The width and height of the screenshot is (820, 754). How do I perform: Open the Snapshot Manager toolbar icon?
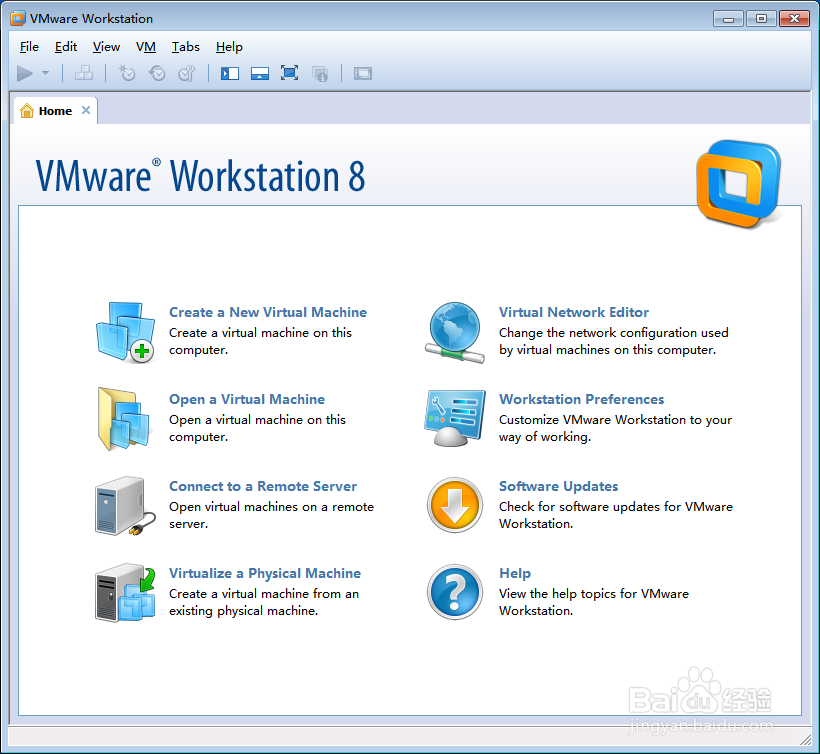point(187,73)
